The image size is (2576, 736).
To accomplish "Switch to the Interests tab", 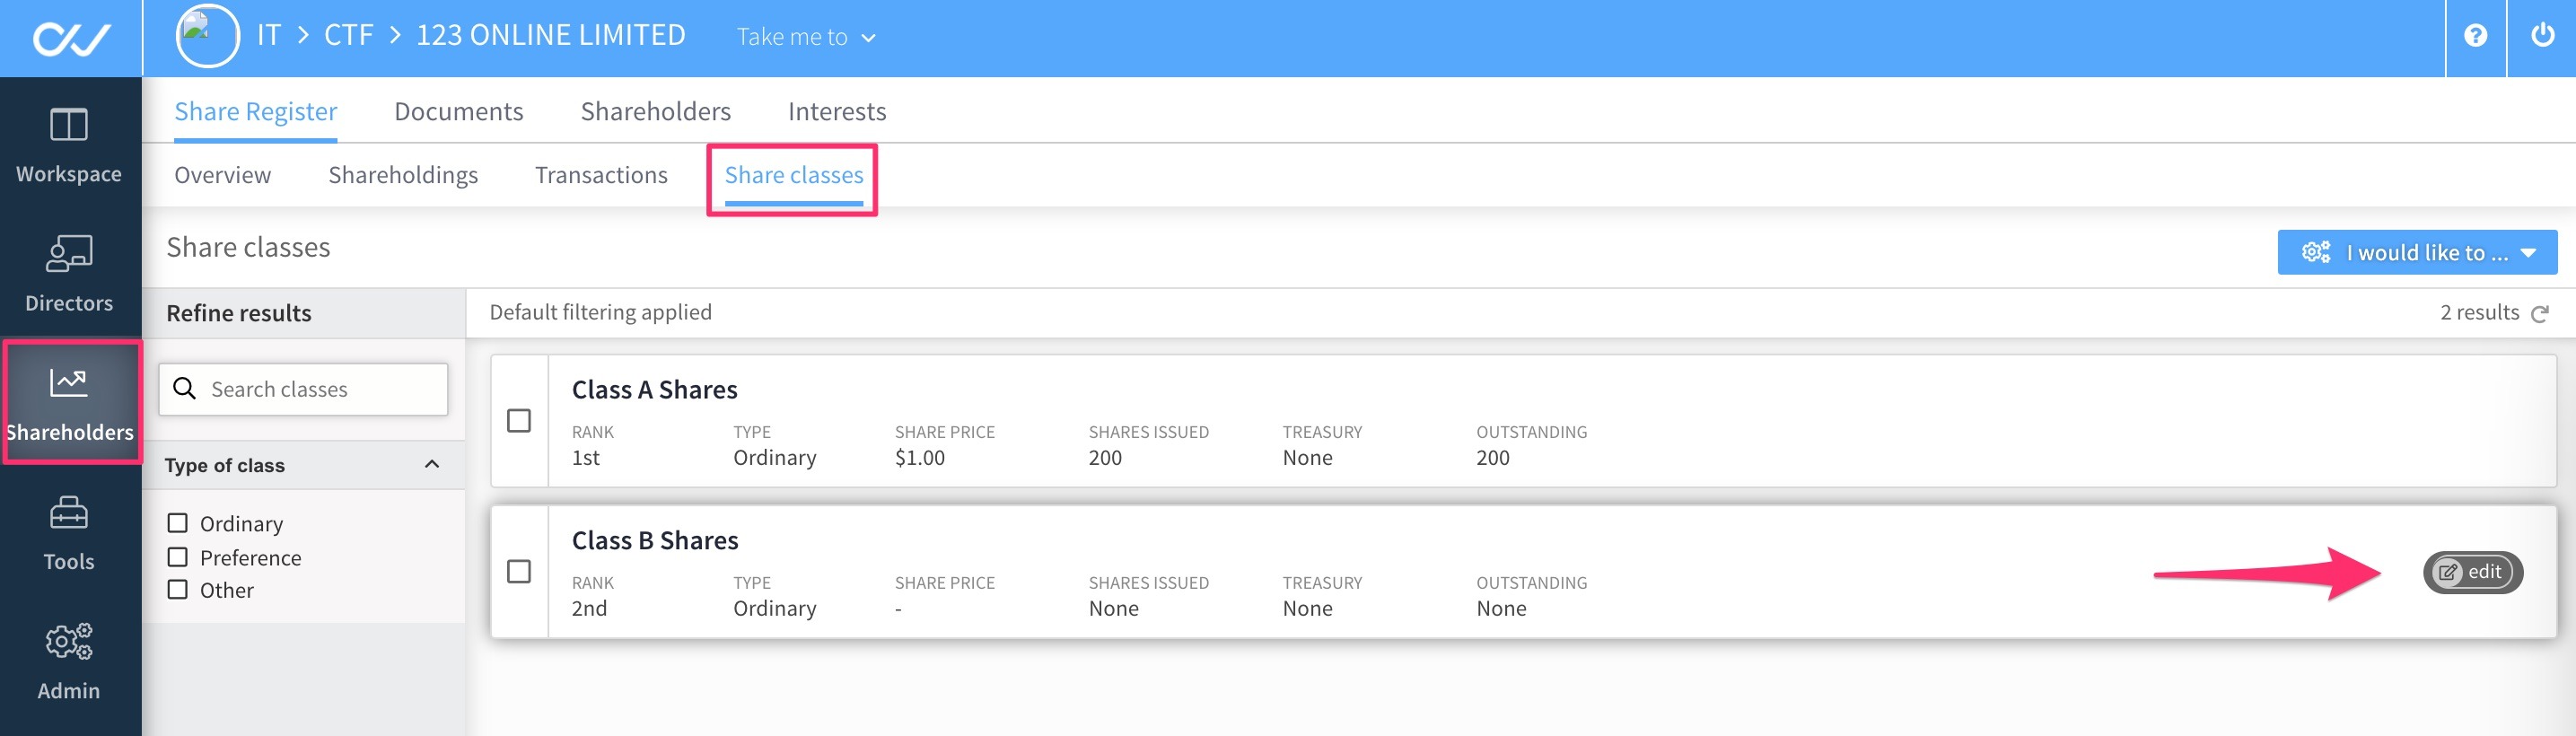I will tap(837, 111).
